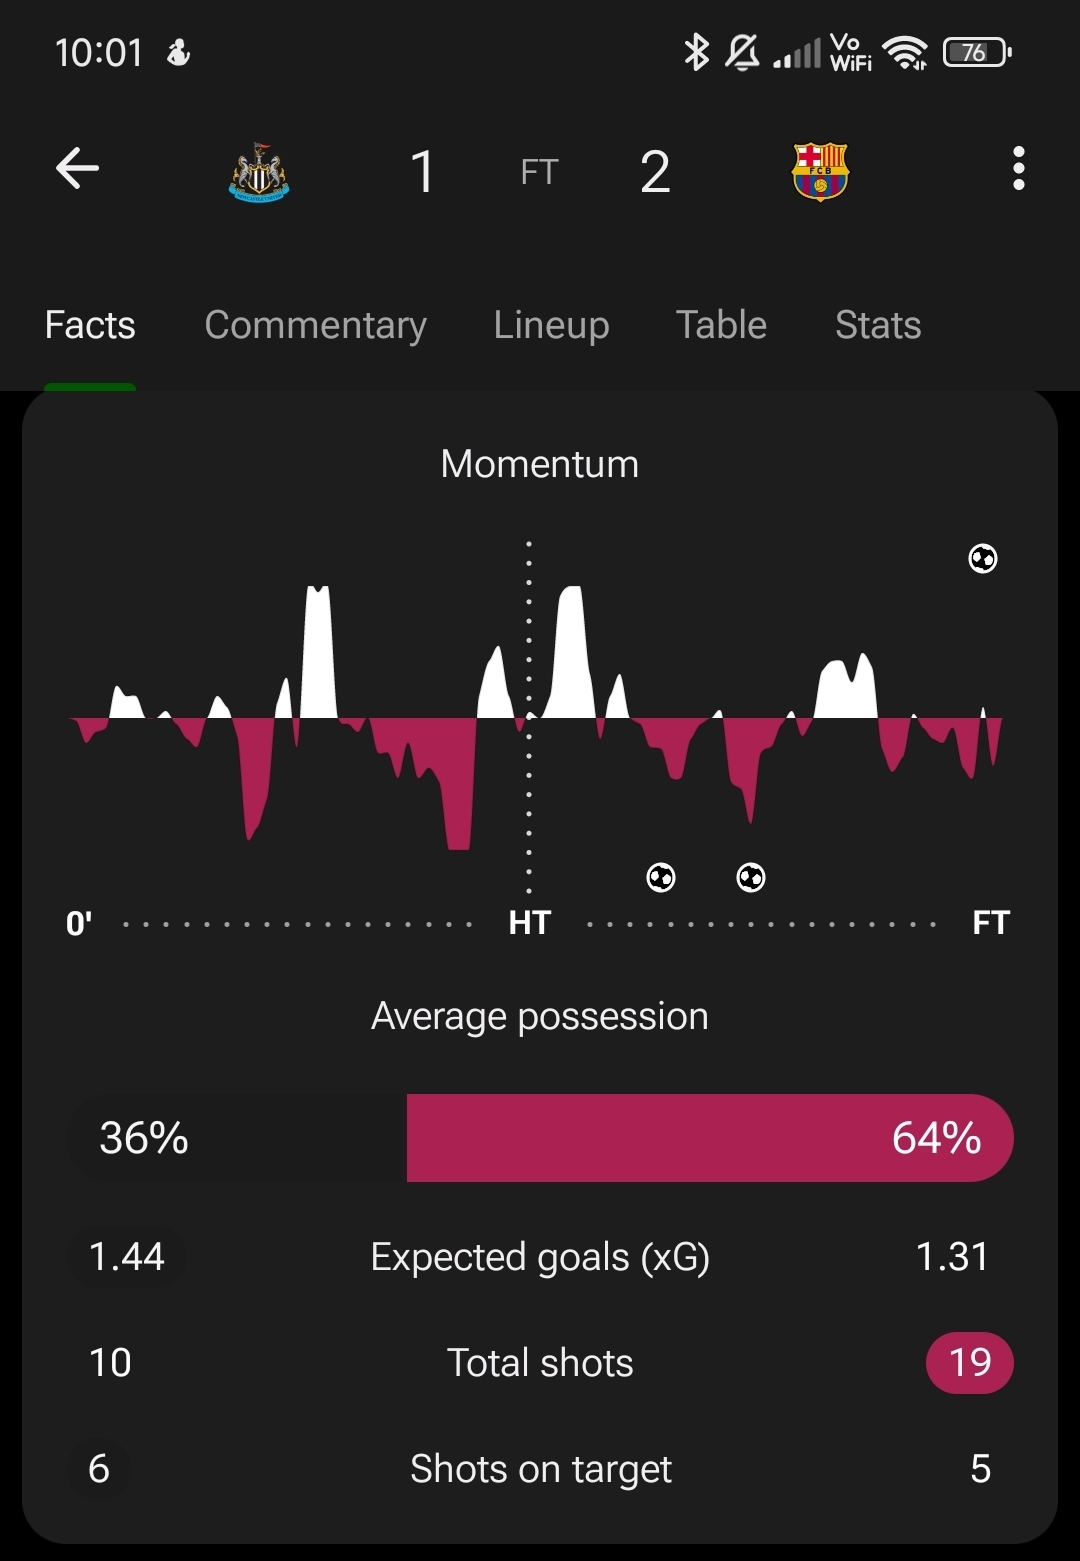Screen dimensions: 1080x1561
Task: Tap the 64% possession bar
Action: pyautogui.click(x=709, y=1138)
